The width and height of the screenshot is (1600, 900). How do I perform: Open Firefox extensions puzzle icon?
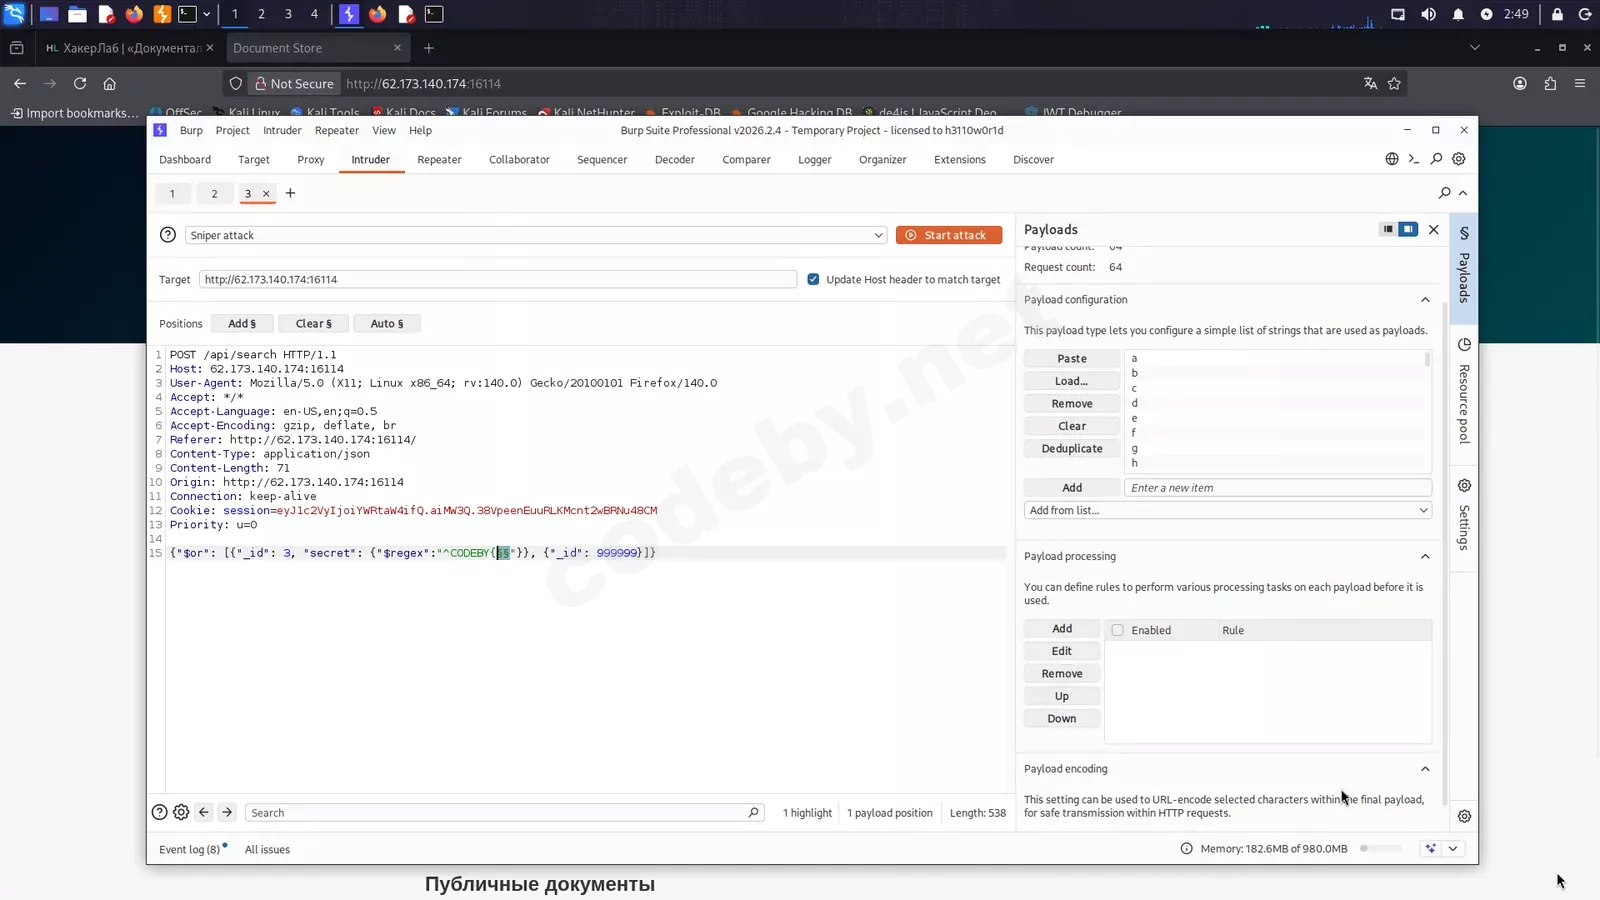(x=1550, y=84)
